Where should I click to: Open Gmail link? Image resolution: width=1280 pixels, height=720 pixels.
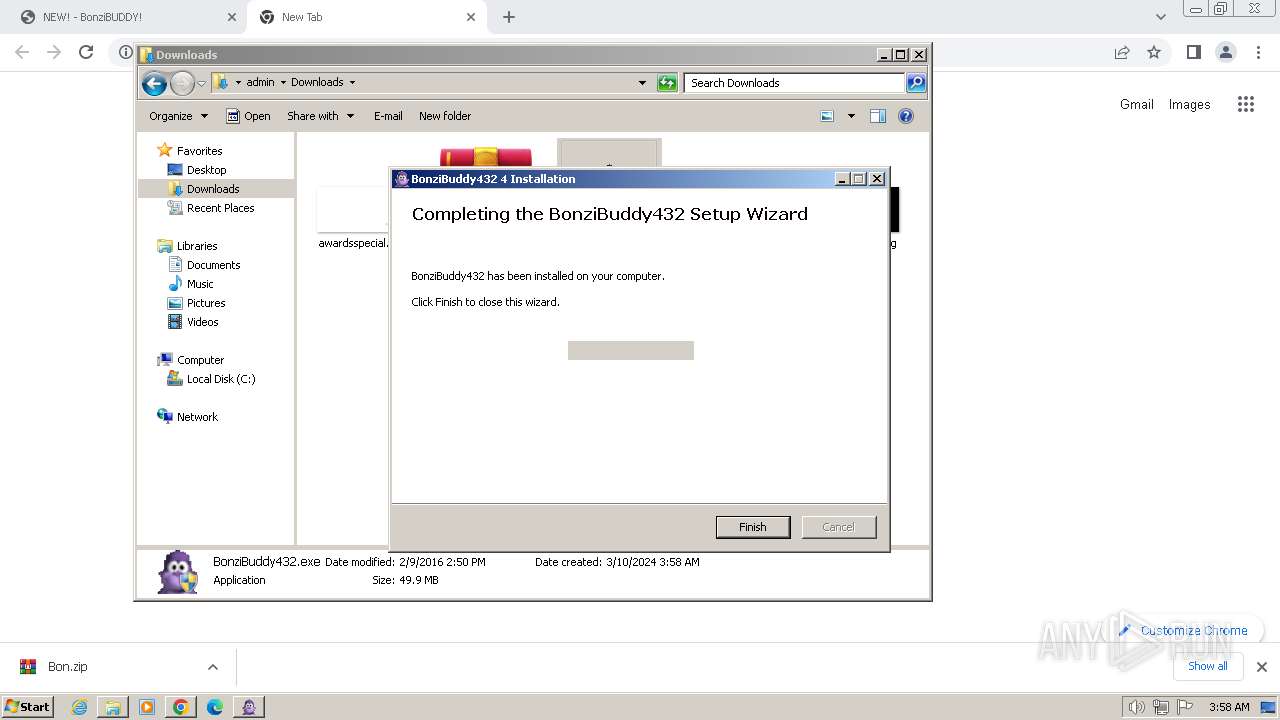(1137, 104)
